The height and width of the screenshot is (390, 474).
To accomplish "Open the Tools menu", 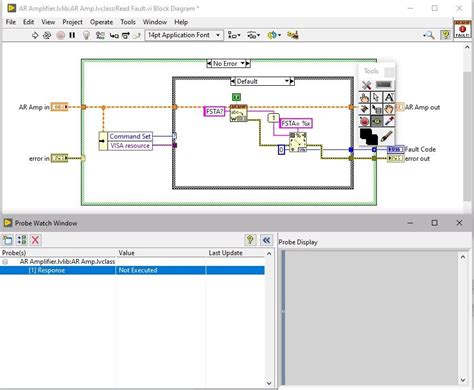I will pos(128,22).
